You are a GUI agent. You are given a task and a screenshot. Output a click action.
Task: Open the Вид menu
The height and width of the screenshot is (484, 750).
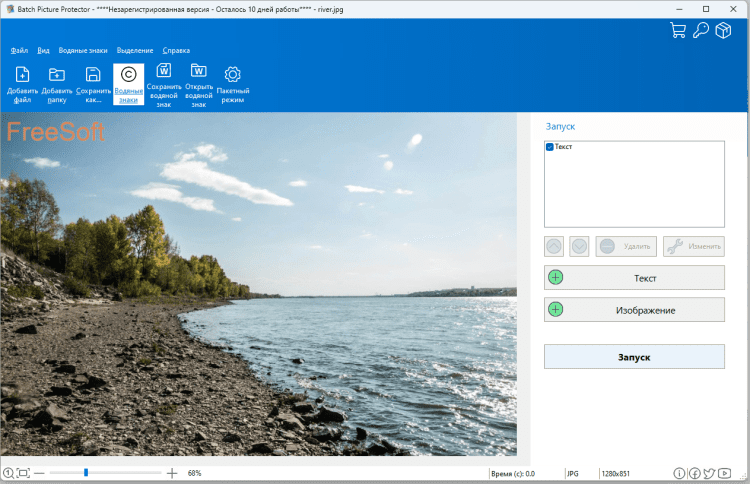tap(43, 50)
